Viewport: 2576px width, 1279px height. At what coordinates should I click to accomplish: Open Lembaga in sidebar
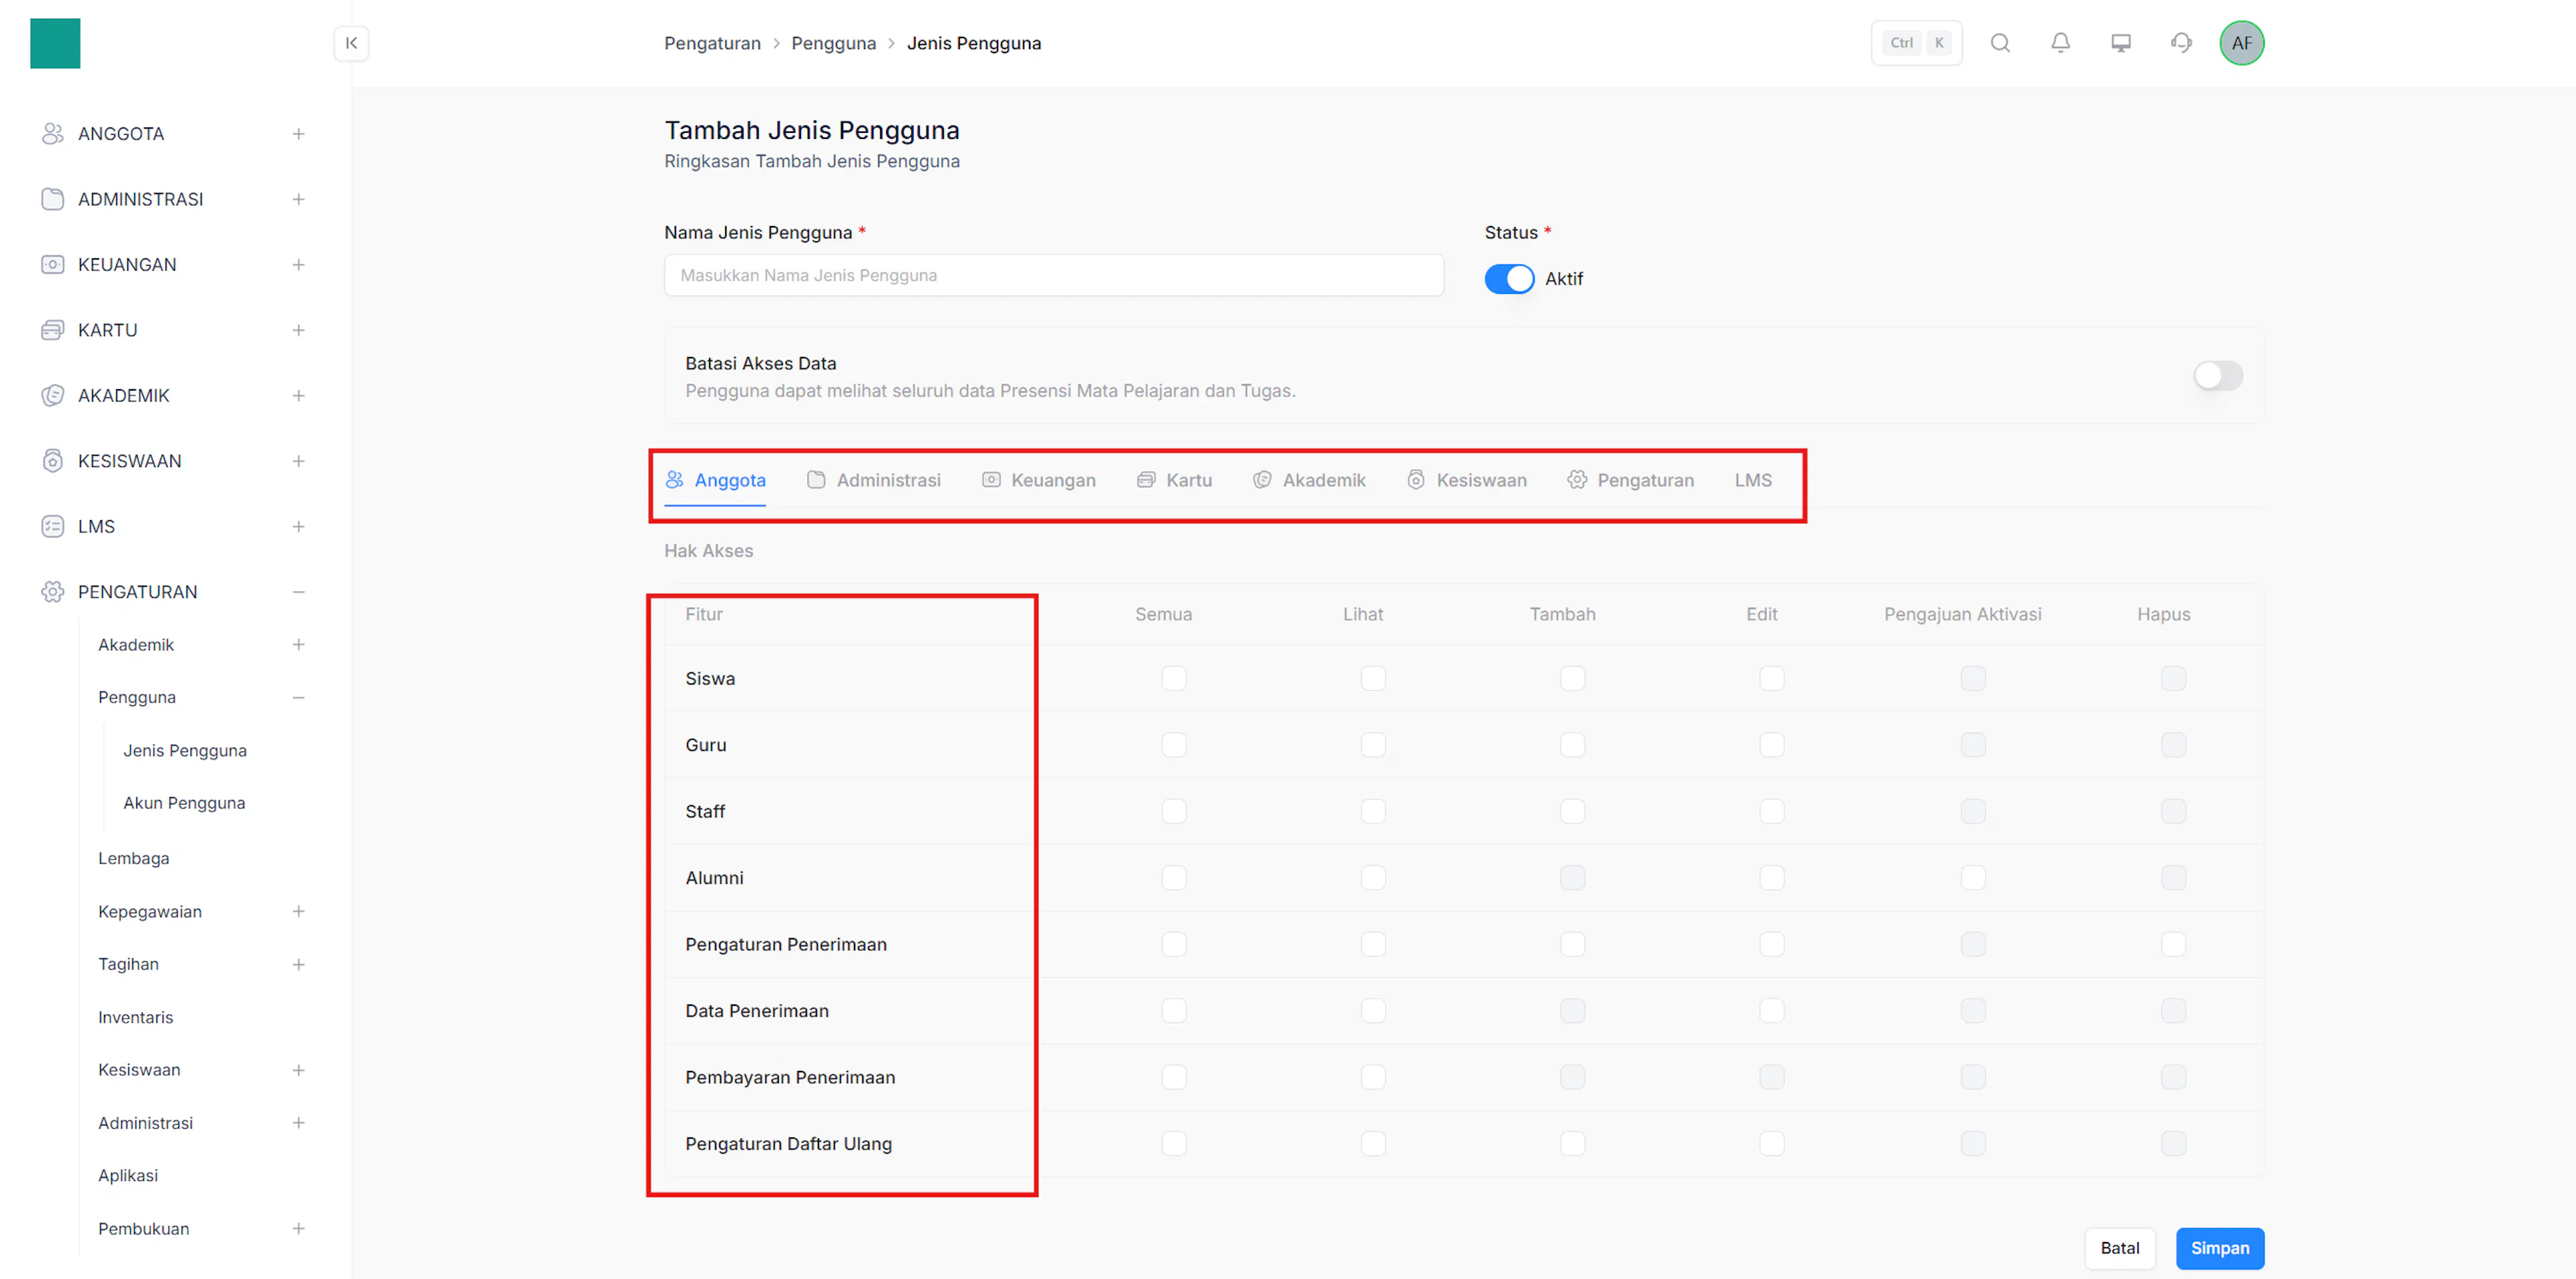[134, 858]
